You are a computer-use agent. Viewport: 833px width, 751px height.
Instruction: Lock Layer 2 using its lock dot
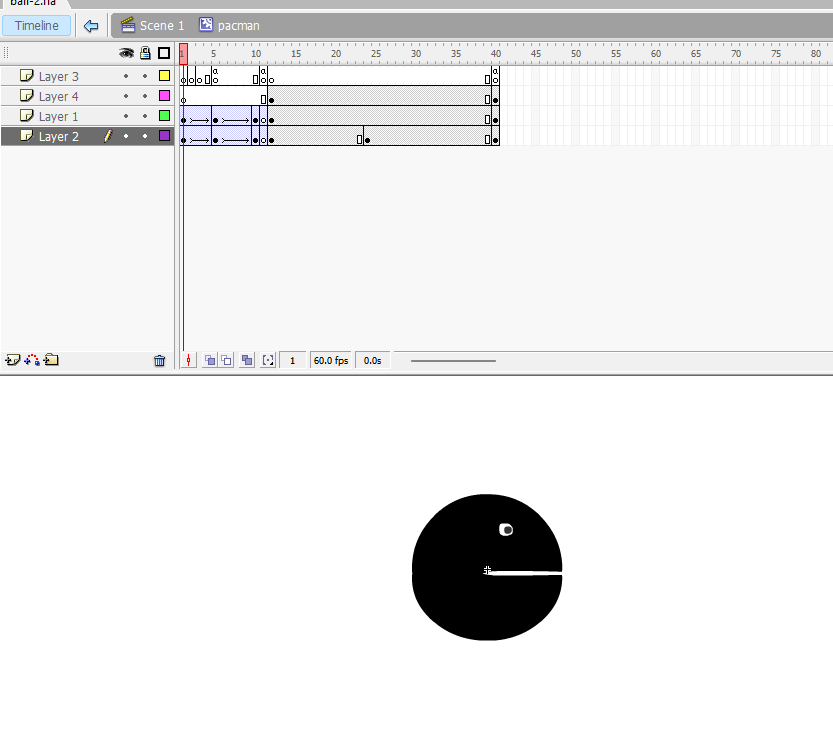click(145, 136)
